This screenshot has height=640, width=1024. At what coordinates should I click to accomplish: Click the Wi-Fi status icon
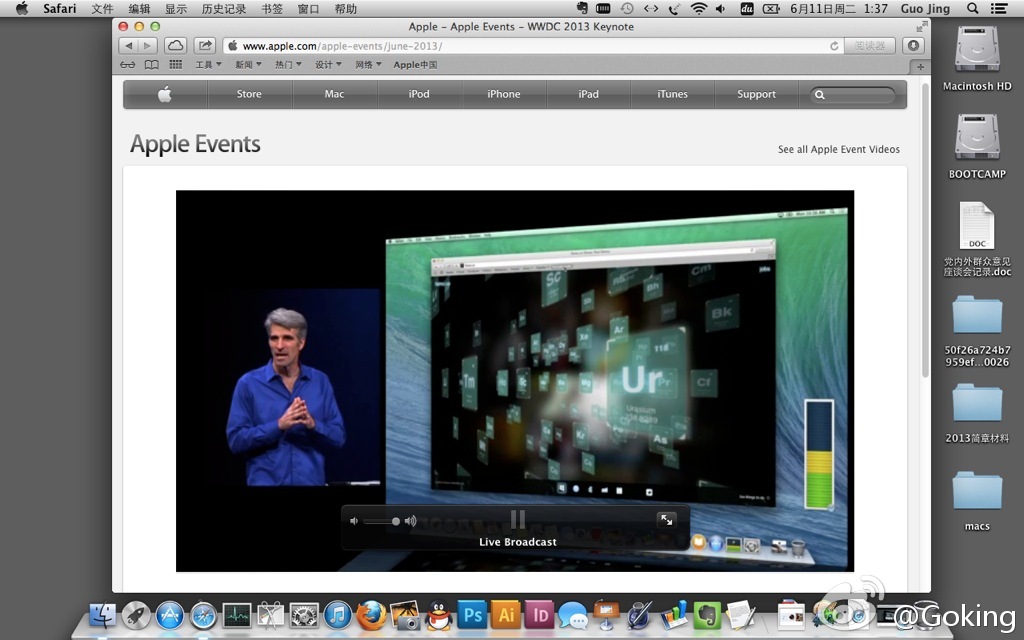point(699,8)
